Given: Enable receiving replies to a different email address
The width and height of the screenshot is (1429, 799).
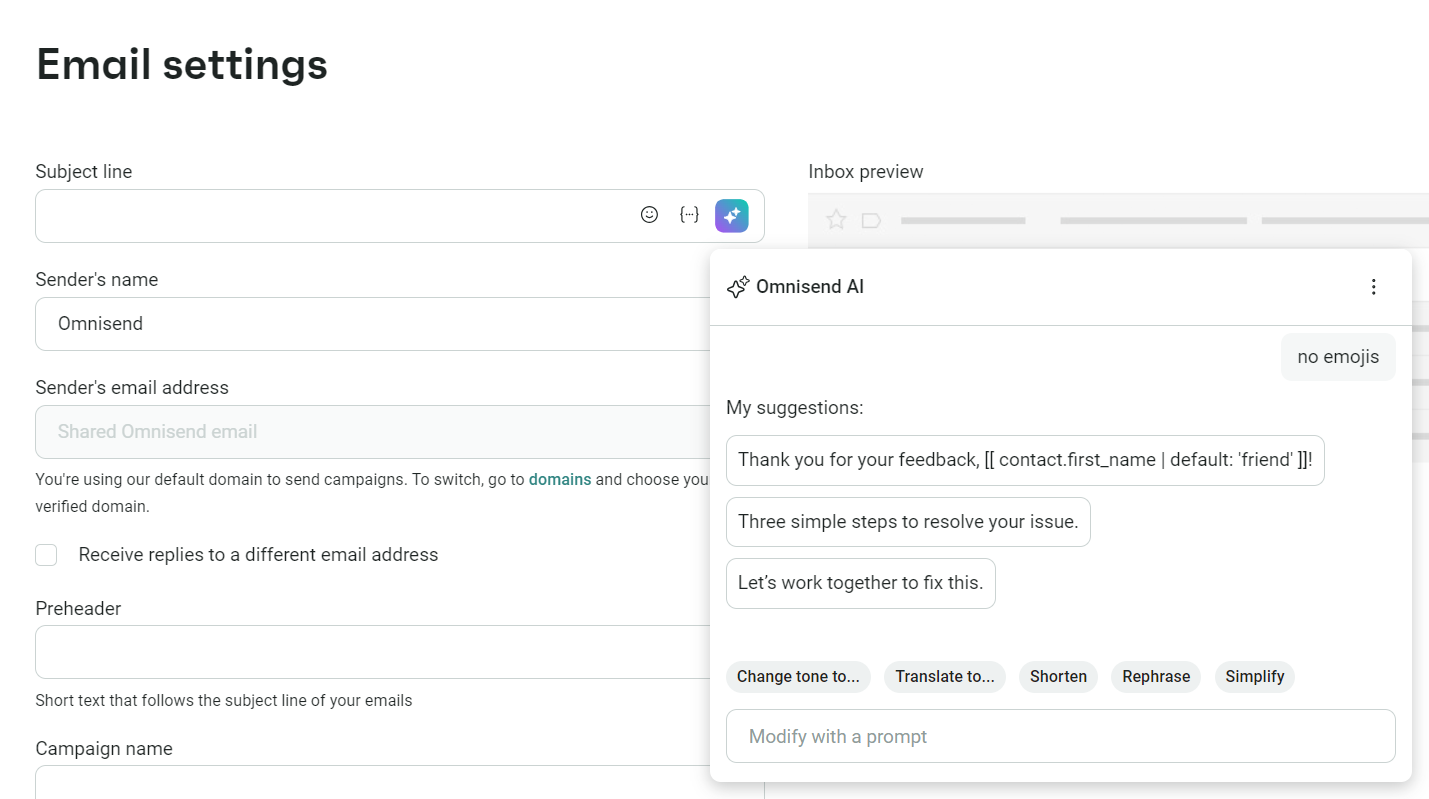Looking at the screenshot, I should coord(46,555).
